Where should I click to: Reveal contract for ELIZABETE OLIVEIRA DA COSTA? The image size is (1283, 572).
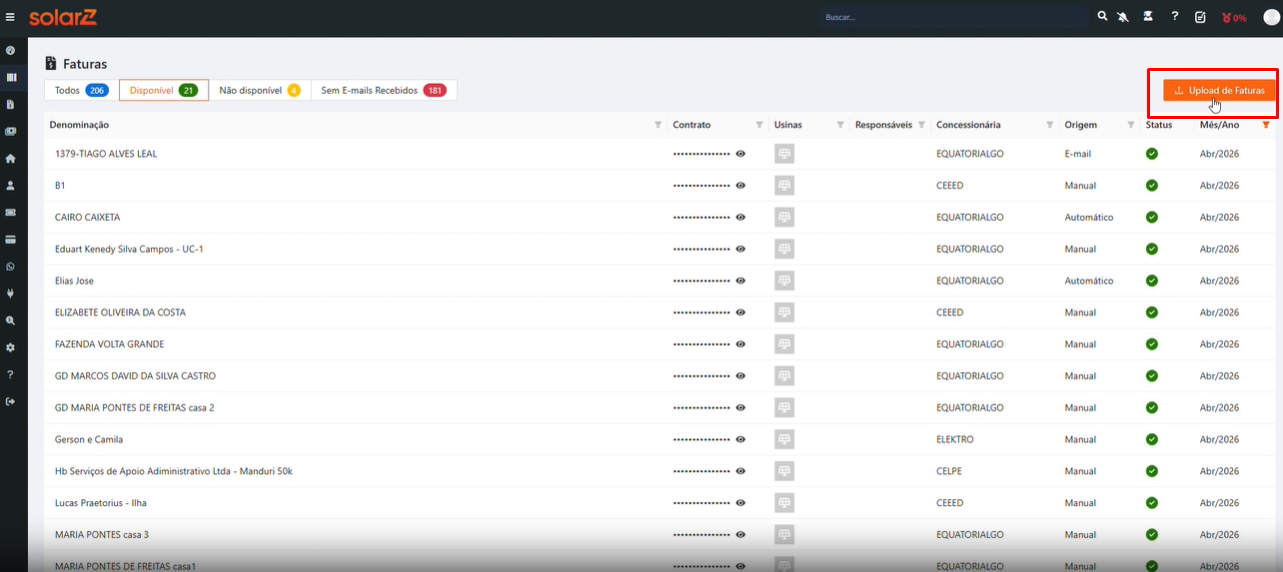[x=741, y=313]
